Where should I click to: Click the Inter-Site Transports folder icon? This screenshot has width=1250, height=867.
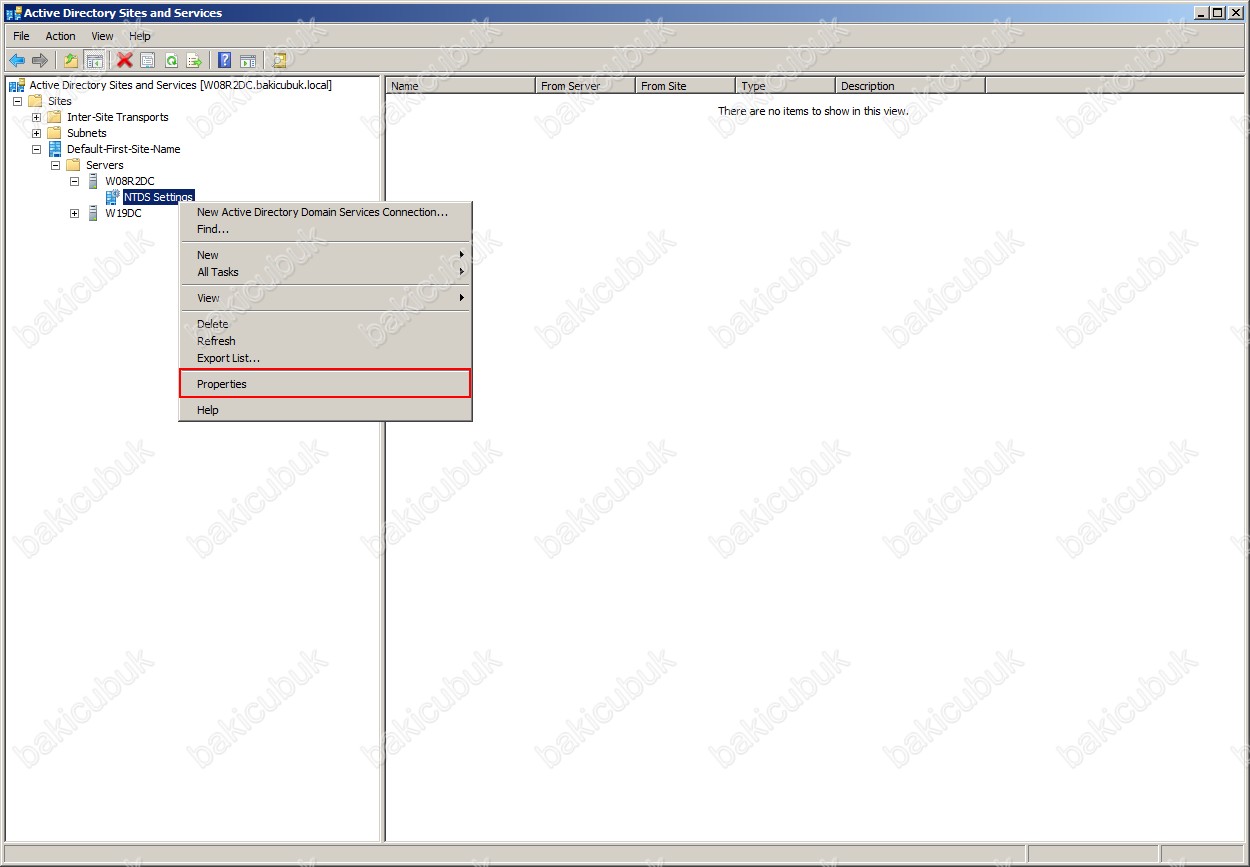[x=54, y=117]
